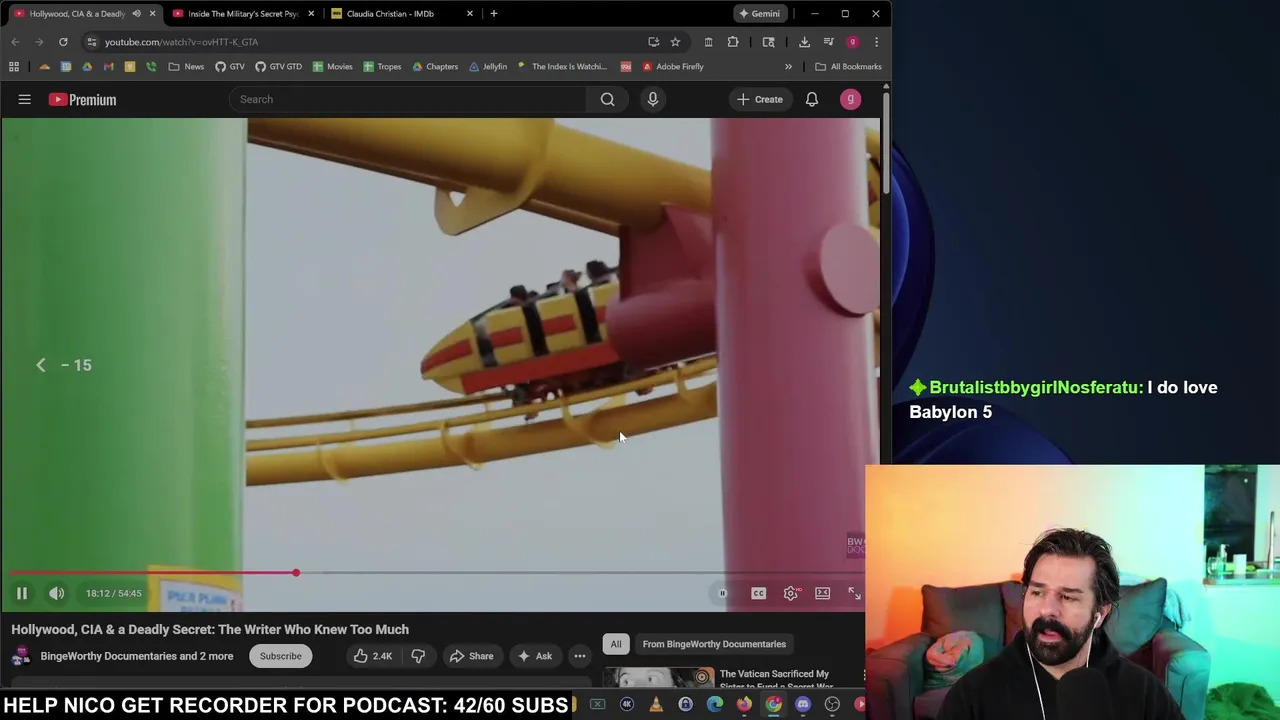Start voice search with the microphone
This screenshot has width=1280, height=720.
coord(653,99)
